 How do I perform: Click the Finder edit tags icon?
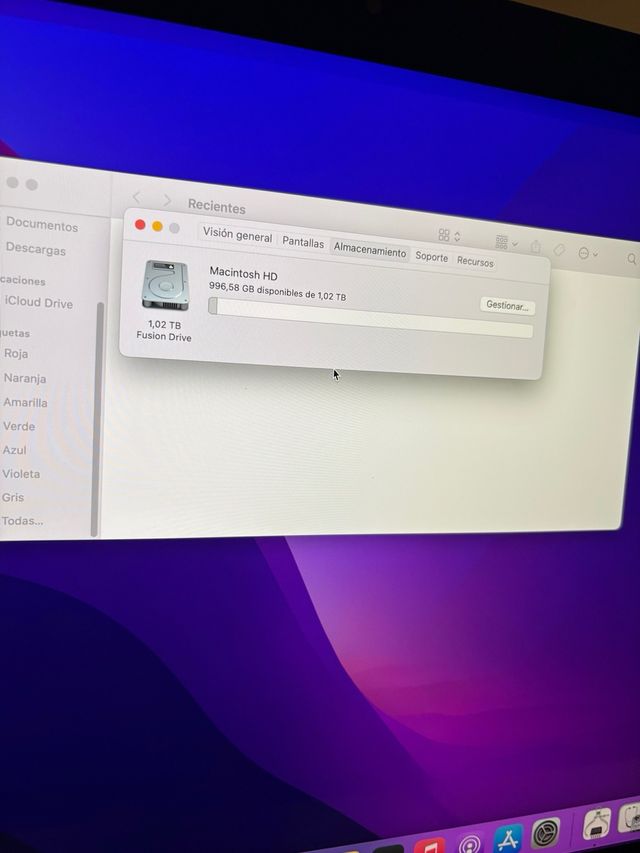[559, 250]
